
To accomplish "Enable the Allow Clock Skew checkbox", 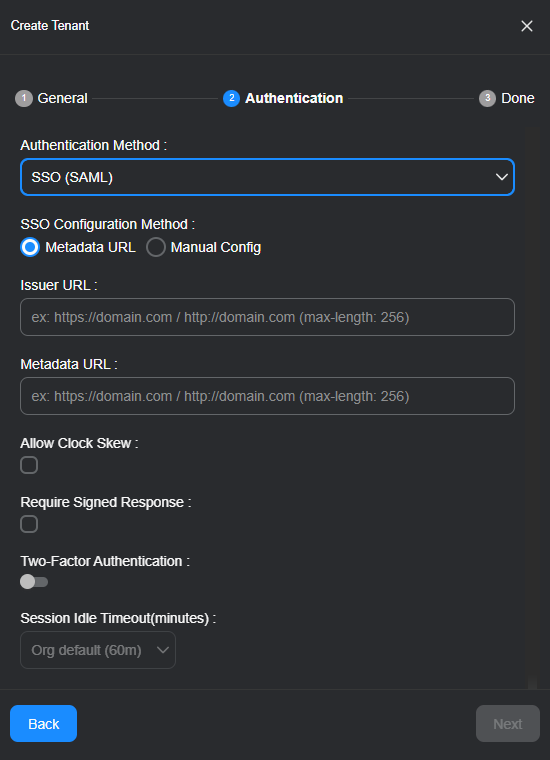I will pos(29,465).
